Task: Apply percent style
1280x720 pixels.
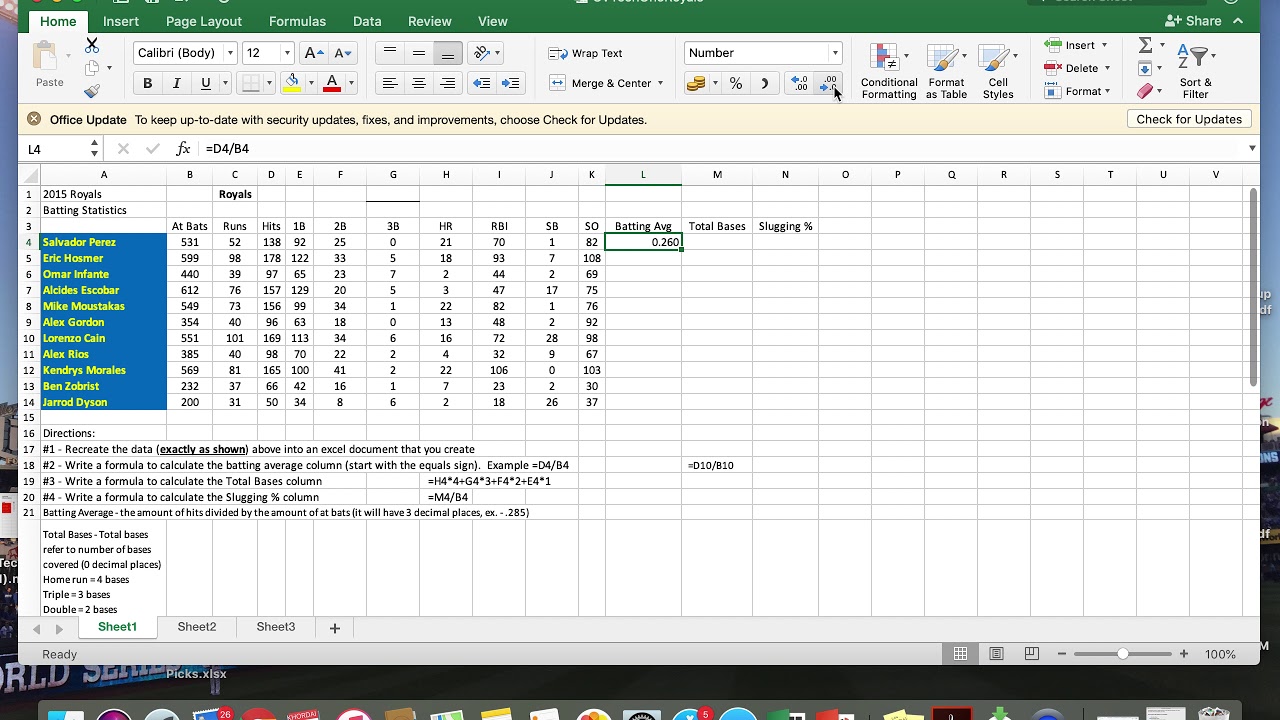Action: point(736,84)
